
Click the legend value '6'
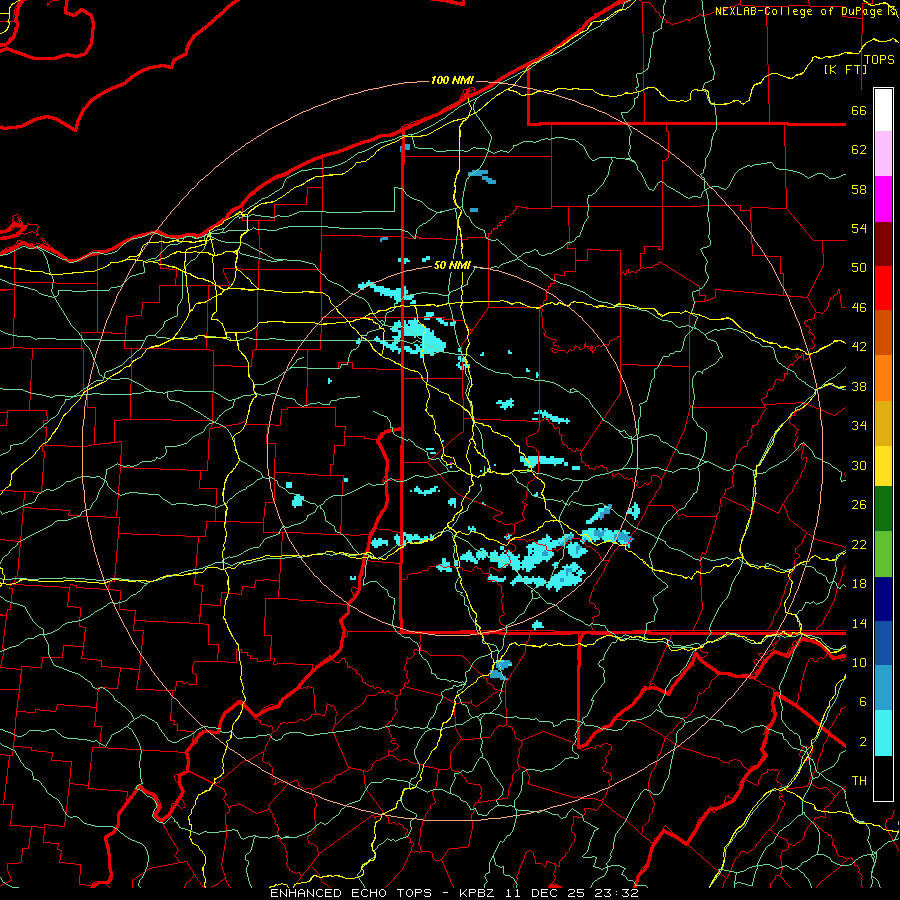coord(863,702)
